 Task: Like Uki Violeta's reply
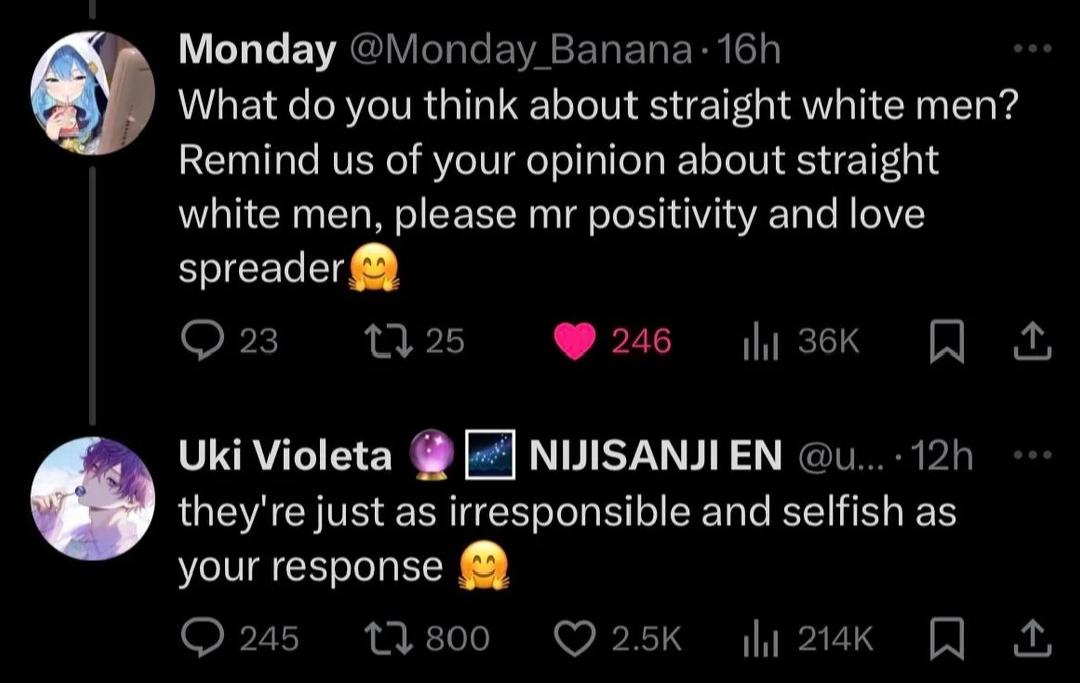(574, 637)
